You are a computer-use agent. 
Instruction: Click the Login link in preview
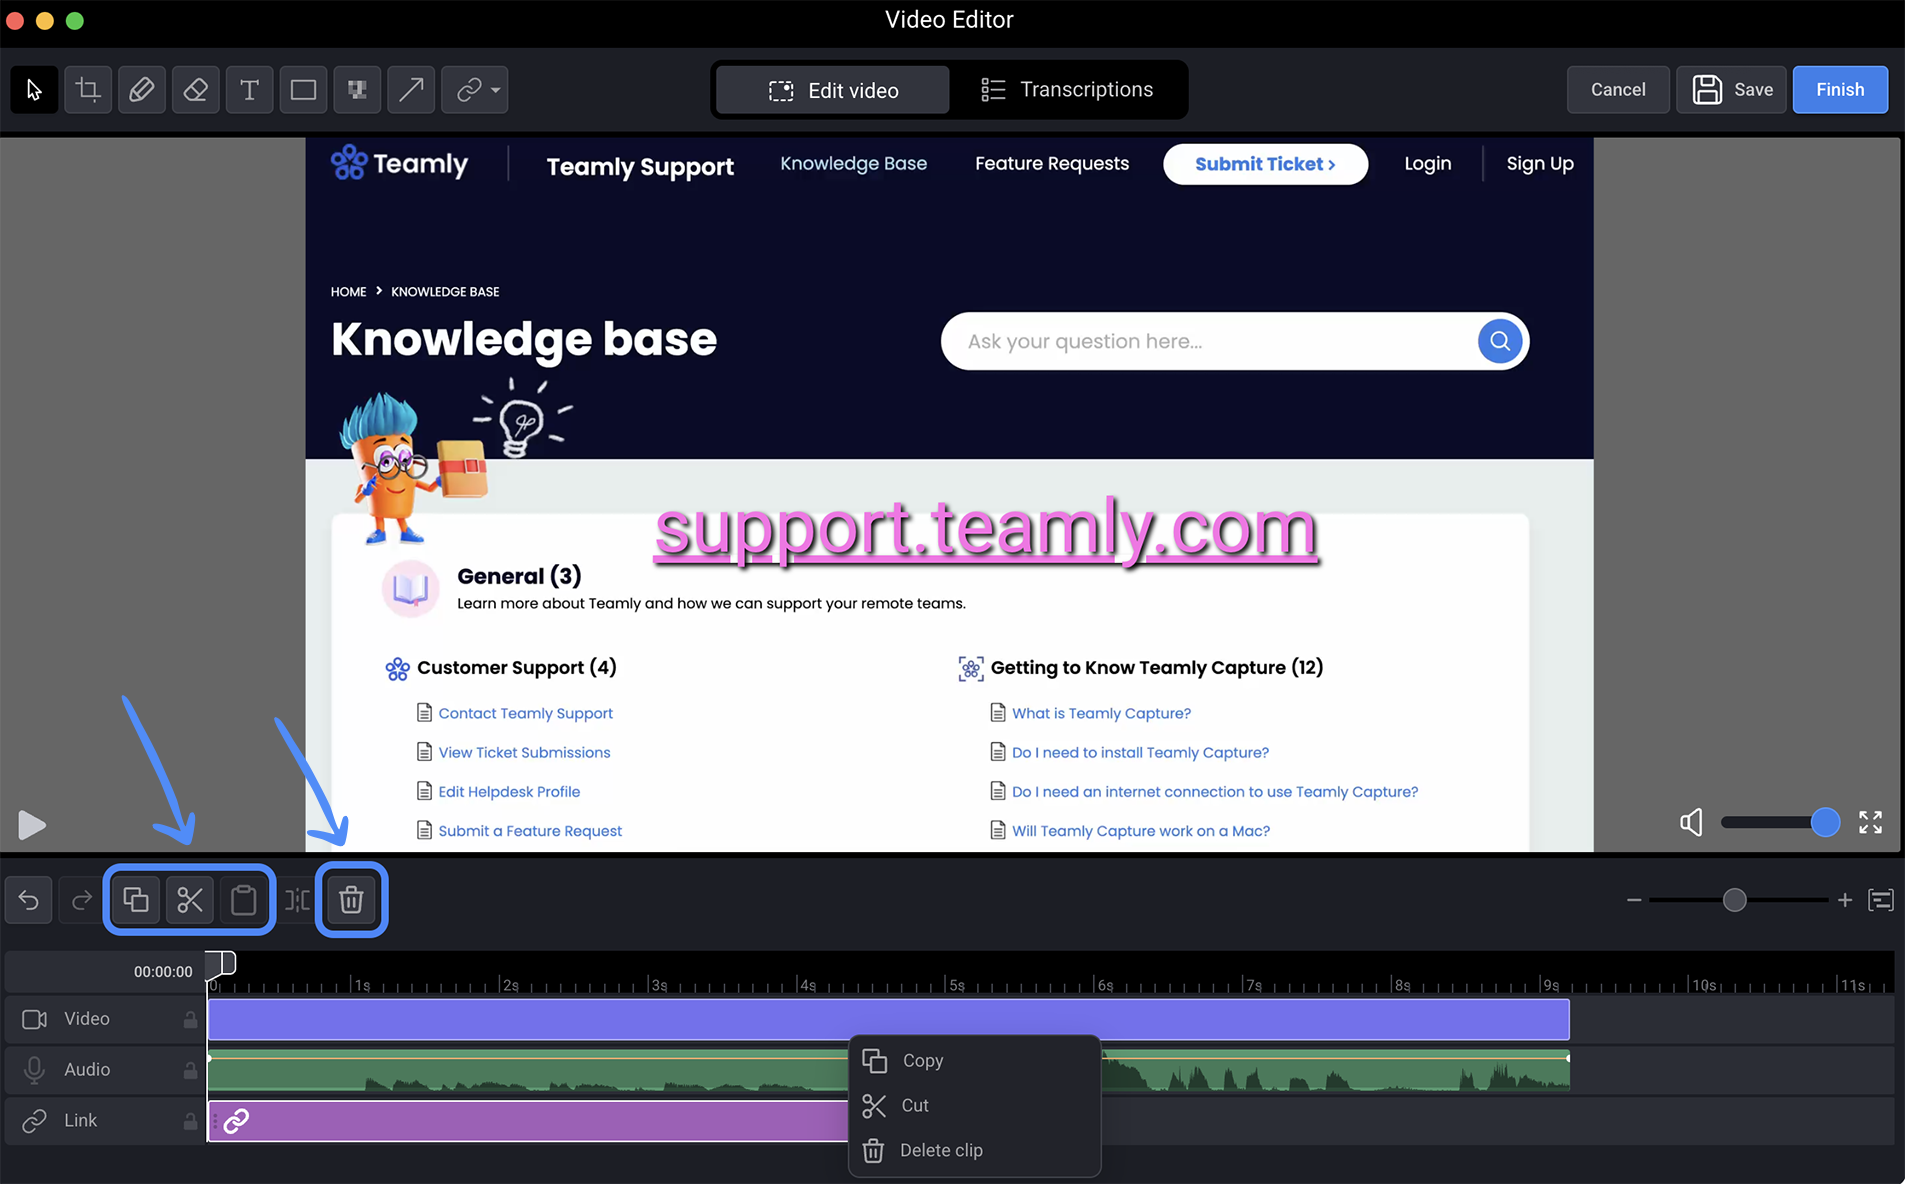click(1427, 164)
